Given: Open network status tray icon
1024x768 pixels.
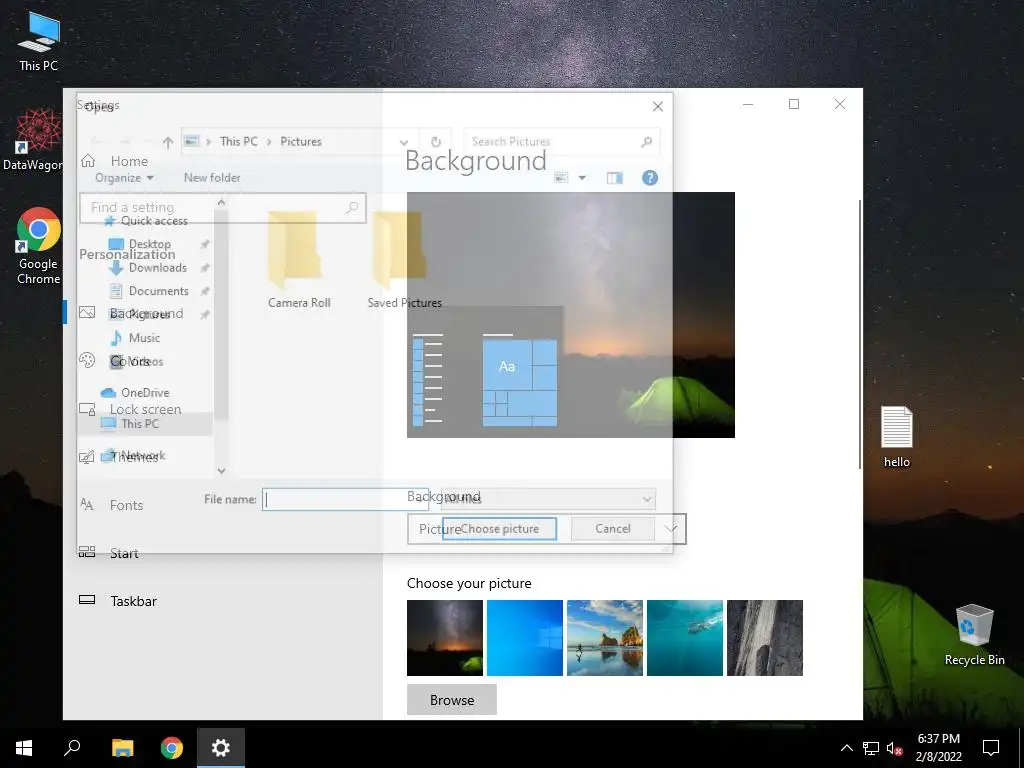Looking at the screenshot, I should point(871,748).
